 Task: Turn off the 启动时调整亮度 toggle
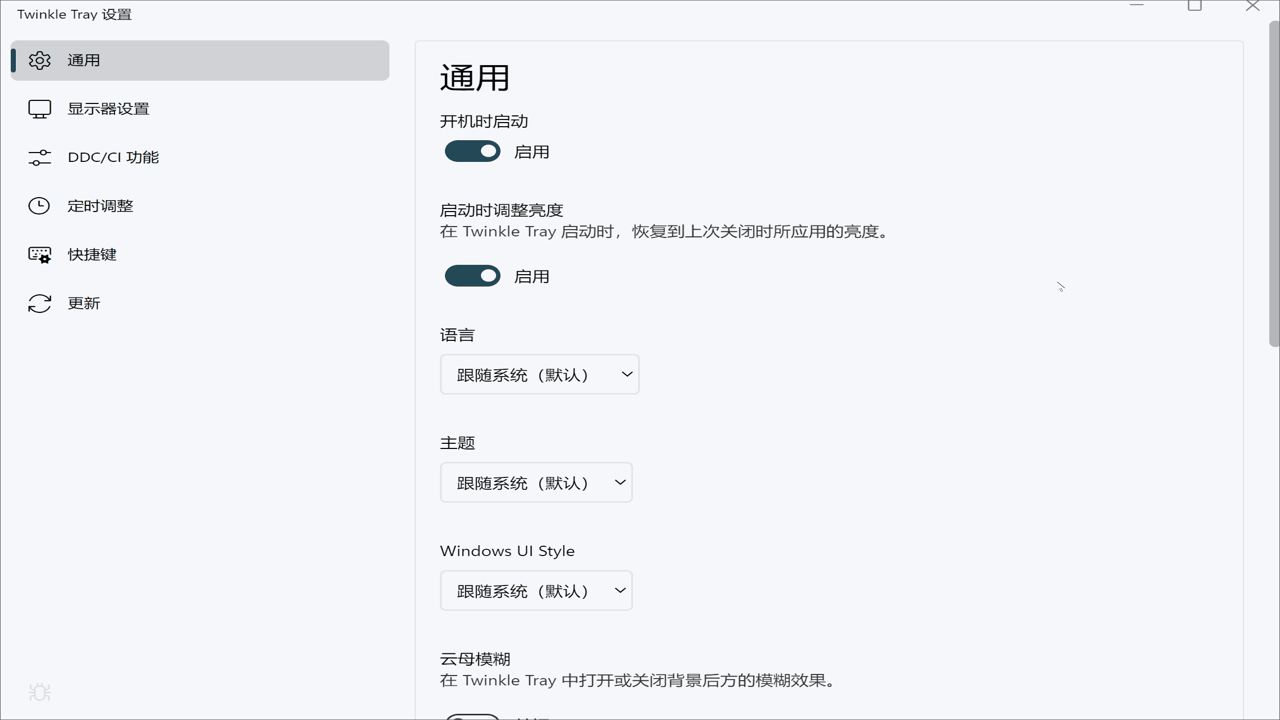[472, 275]
